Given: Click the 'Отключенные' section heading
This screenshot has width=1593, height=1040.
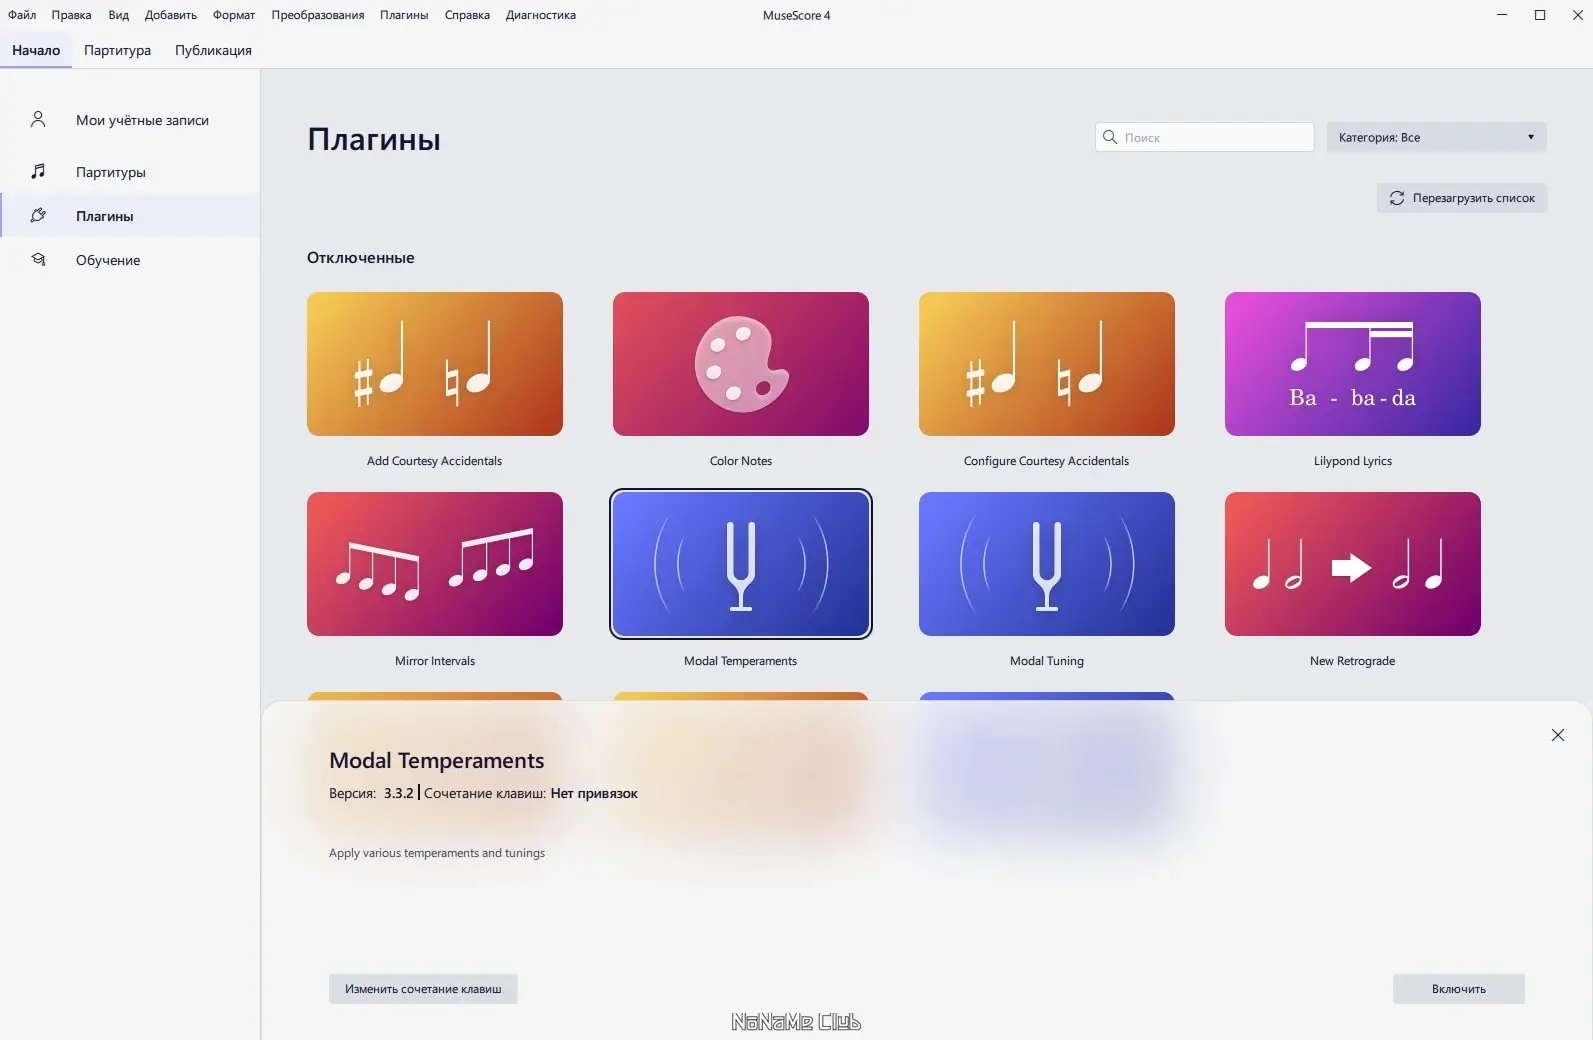Looking at the screenshot, I should coord(360,258).
